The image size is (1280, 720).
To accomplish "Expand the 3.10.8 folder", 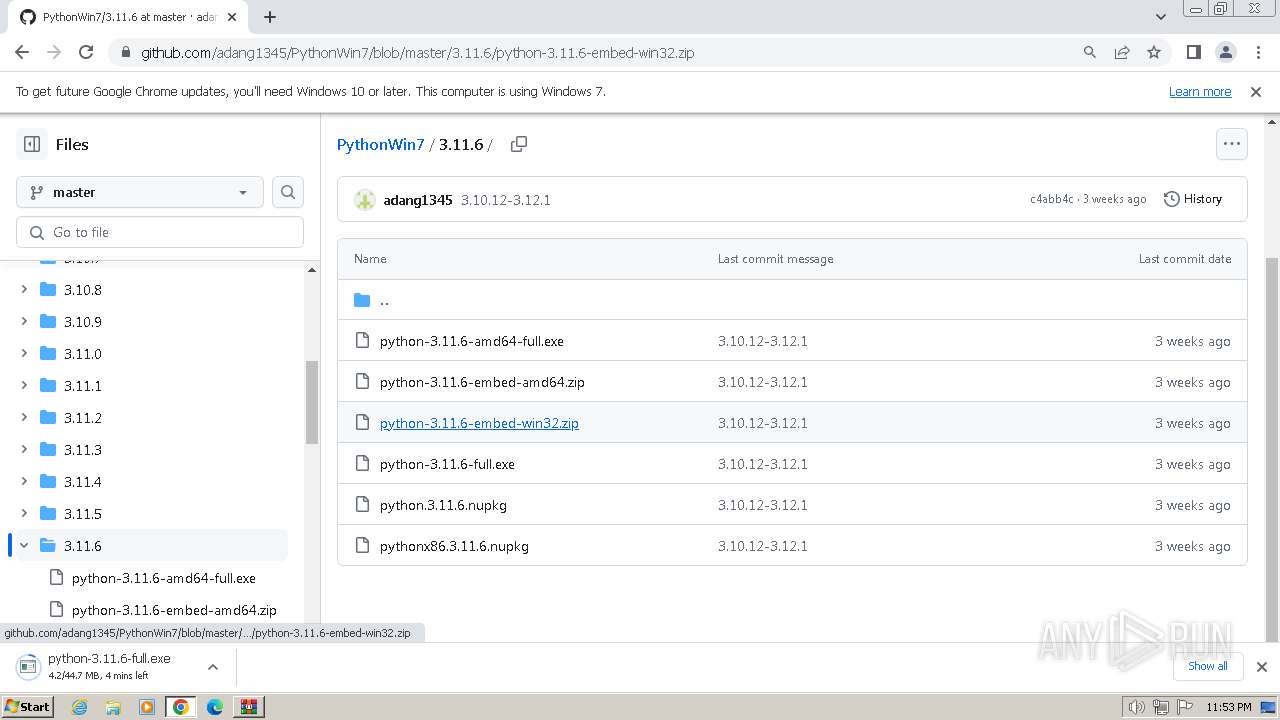I will point(24,290).
